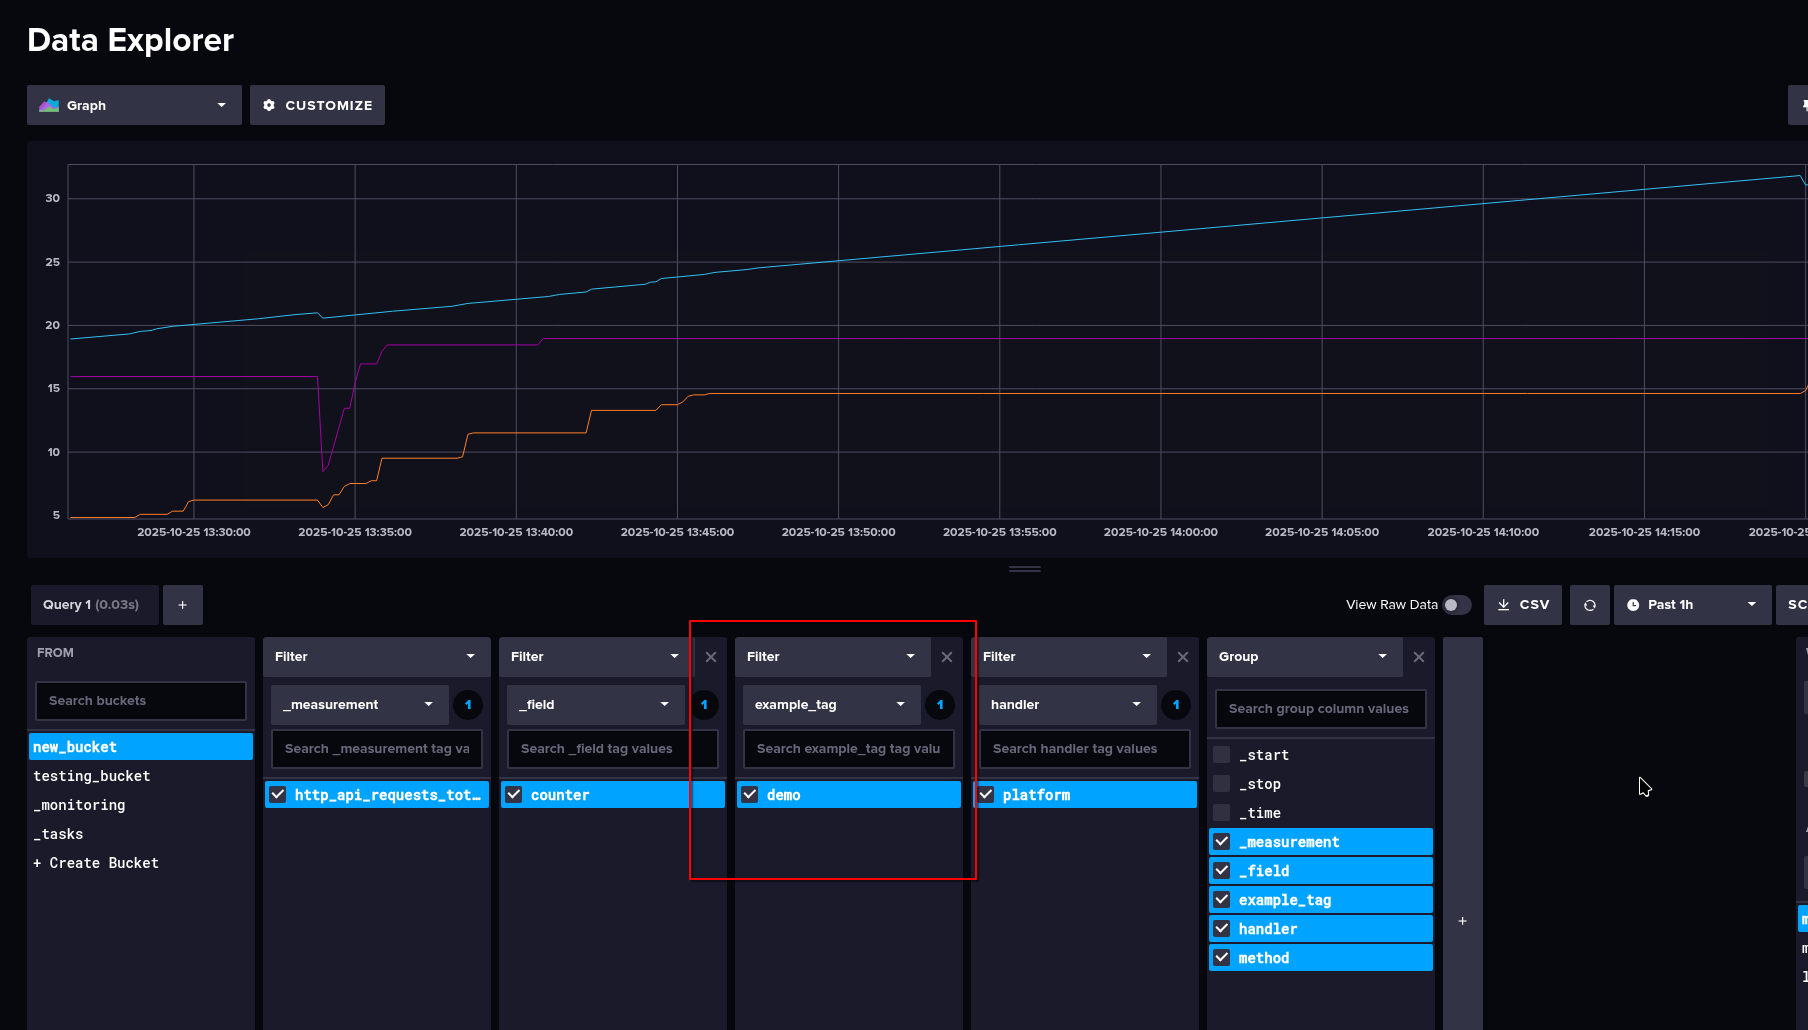Screen dimensions: 1808x1030
Task: Add a new builder card with plus
Action: coord(1462,921)
